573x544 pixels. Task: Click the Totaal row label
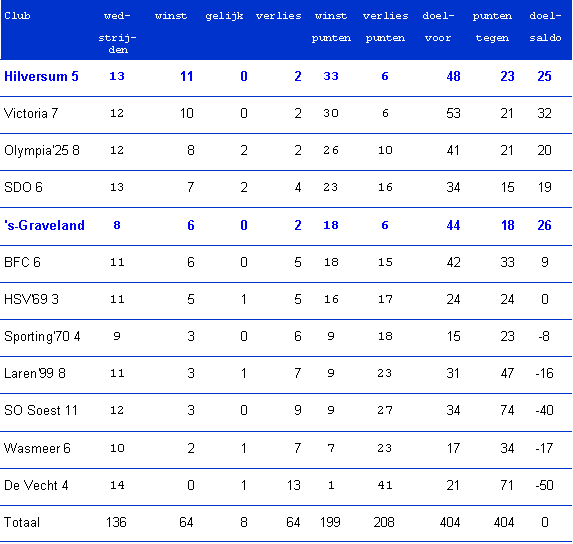pyautogui.click(x=22, y=522)
